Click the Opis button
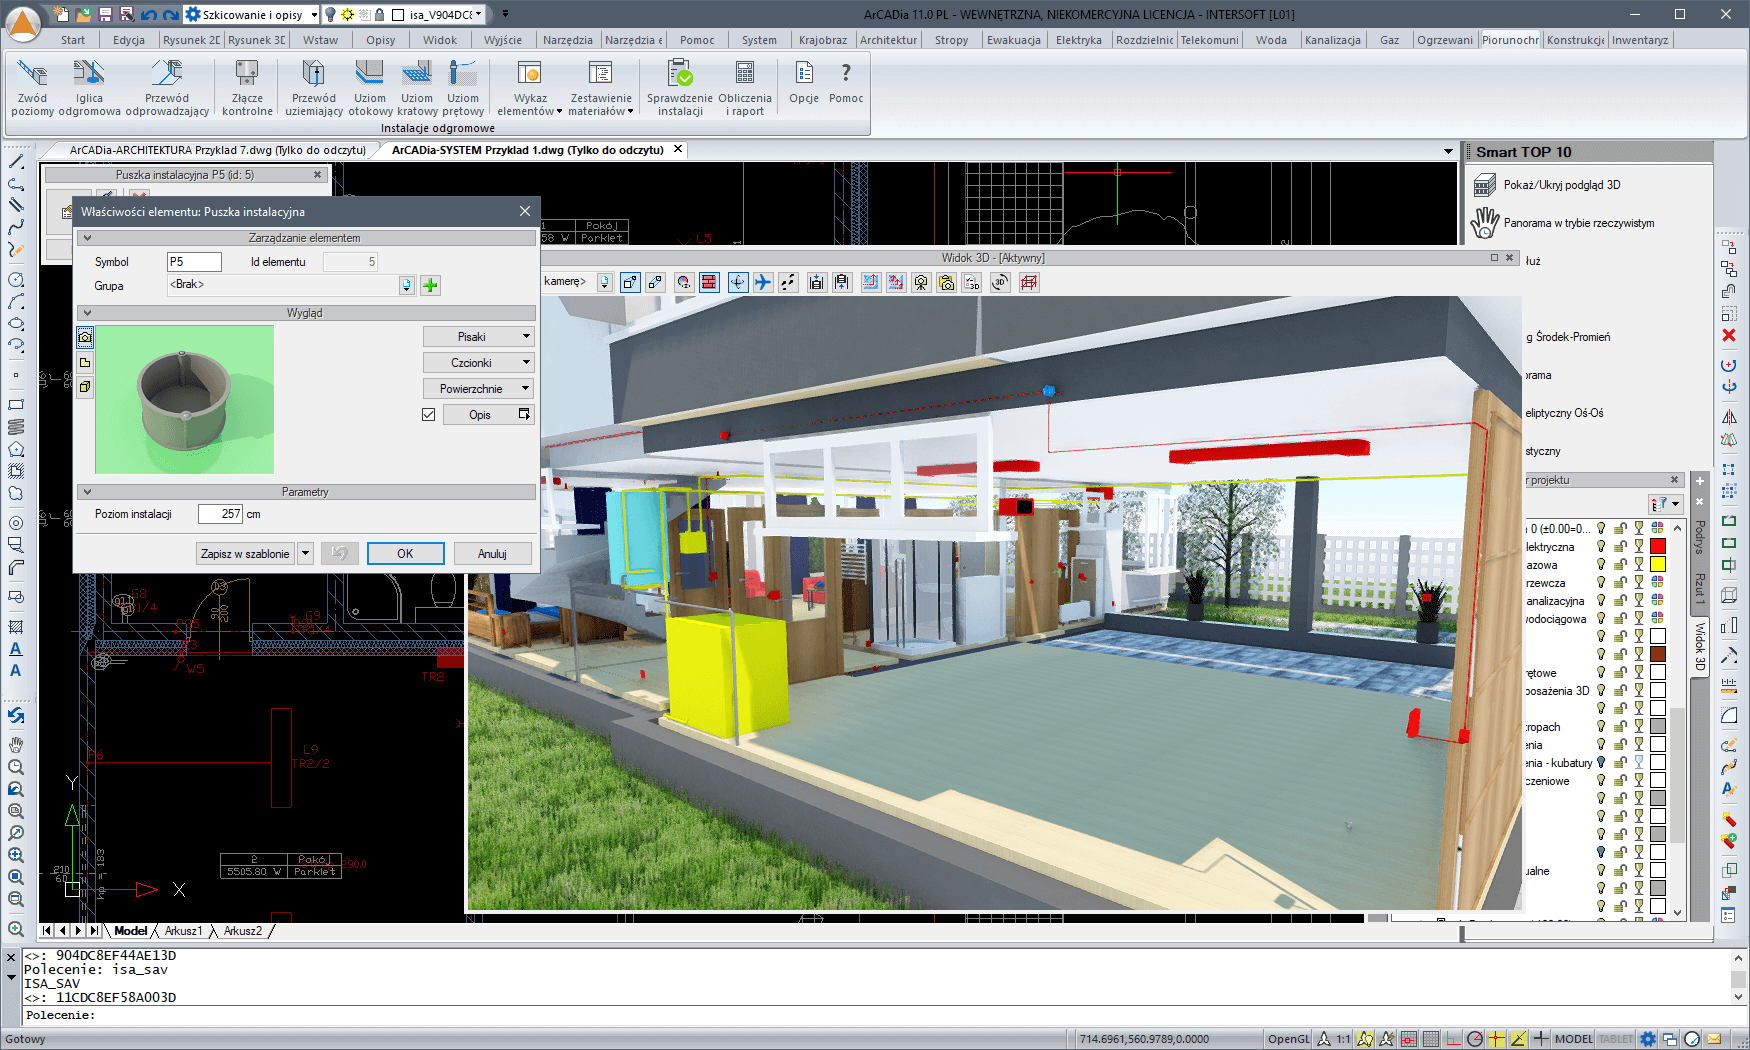The height and width of the screenshot is (1050, 1750). pyautogui.click(x=488, y=415)
